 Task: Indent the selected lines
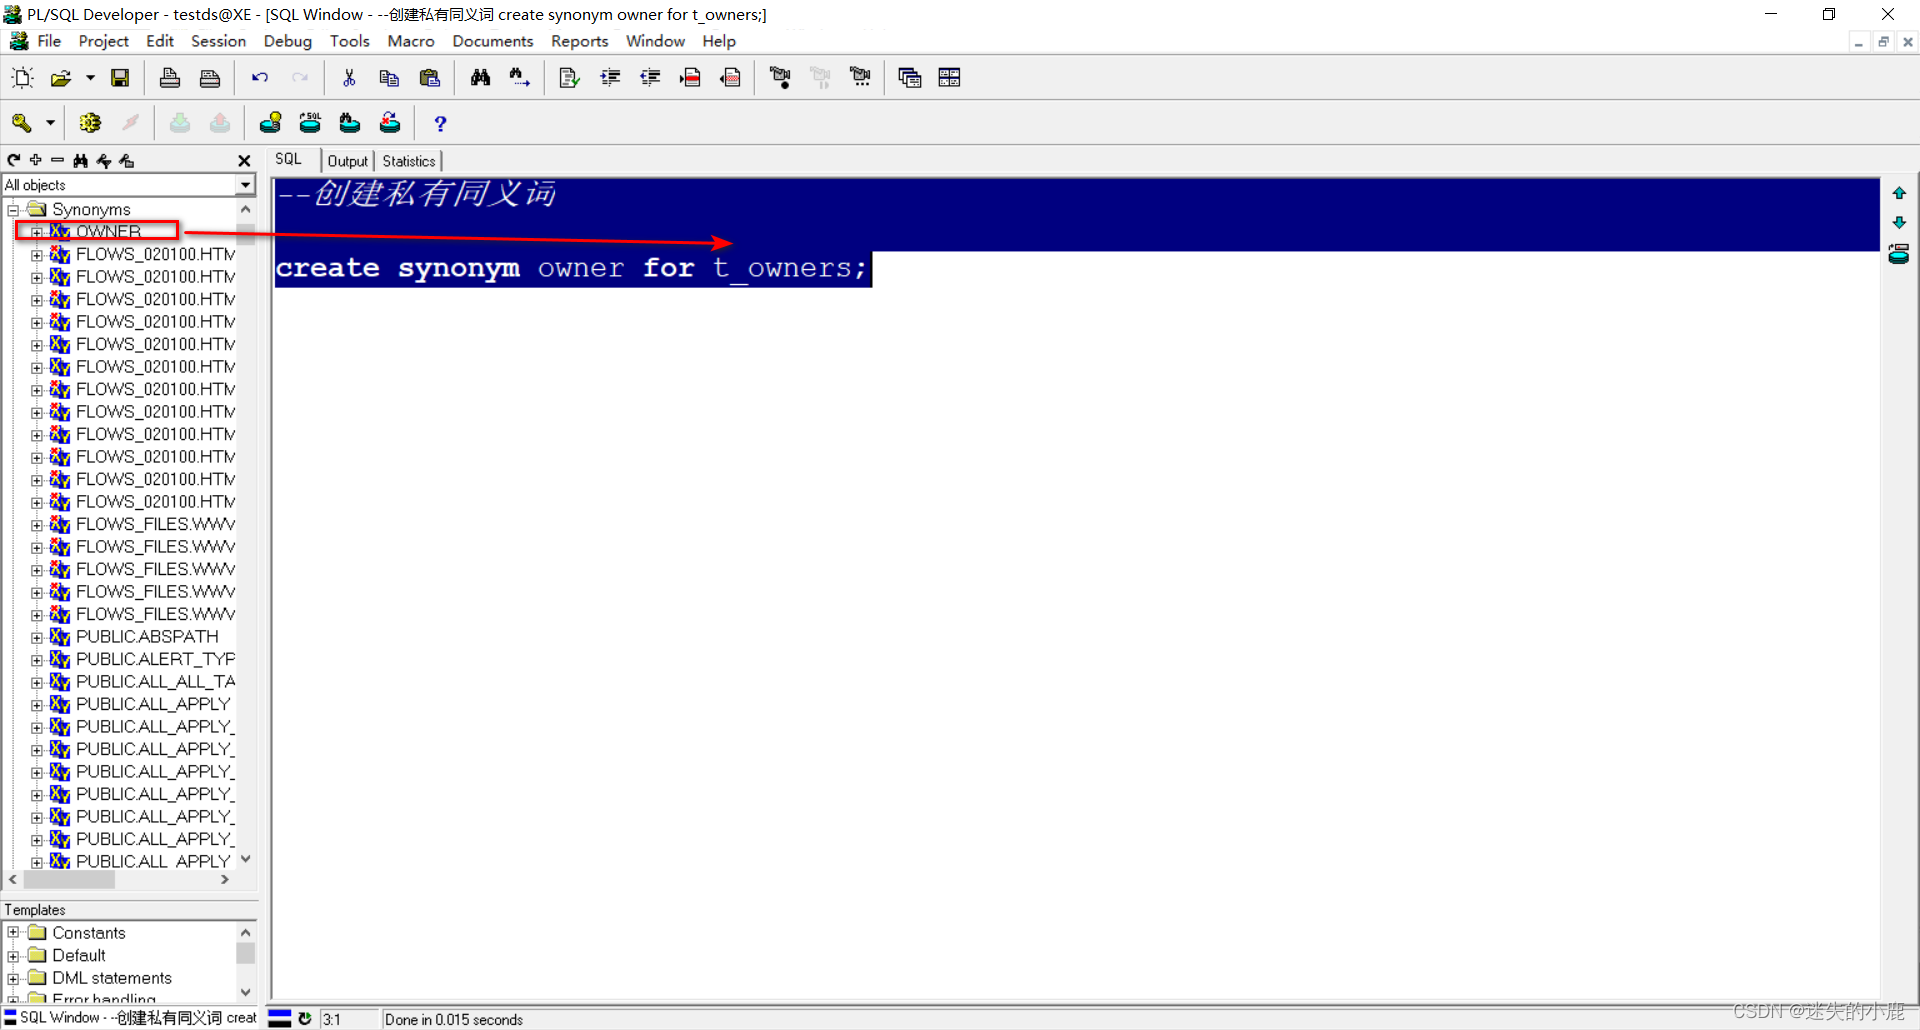pos(610,78)
